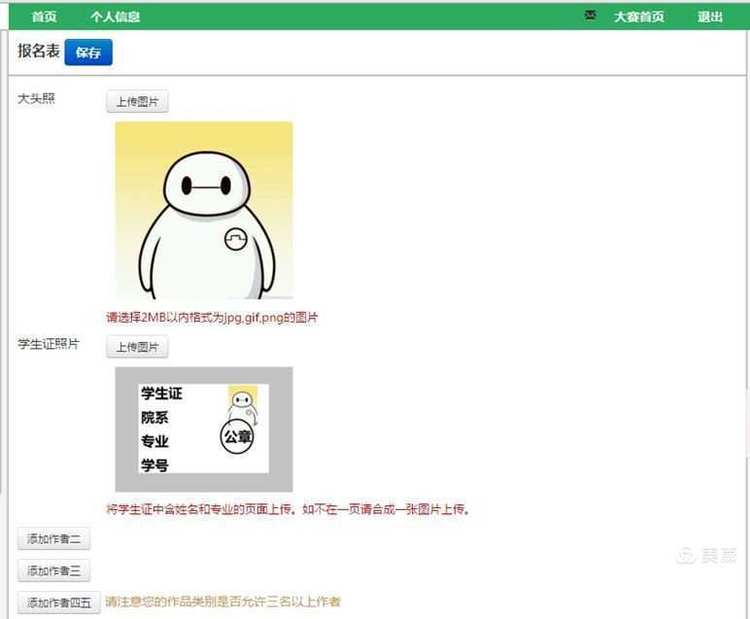The image size is (750, 619).
Task: Click the 请注意您的作品类别 warning text
Action: point(223,601)
